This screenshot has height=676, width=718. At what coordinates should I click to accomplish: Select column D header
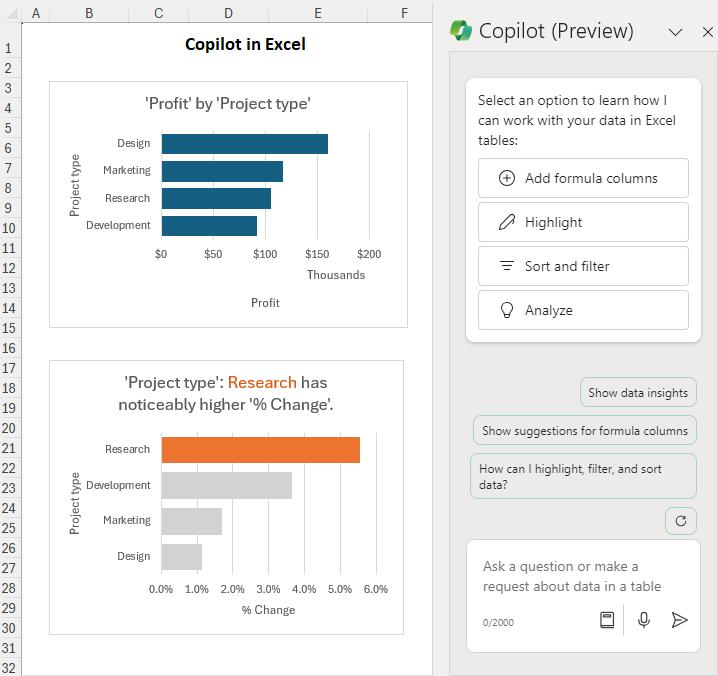point(228,13)
